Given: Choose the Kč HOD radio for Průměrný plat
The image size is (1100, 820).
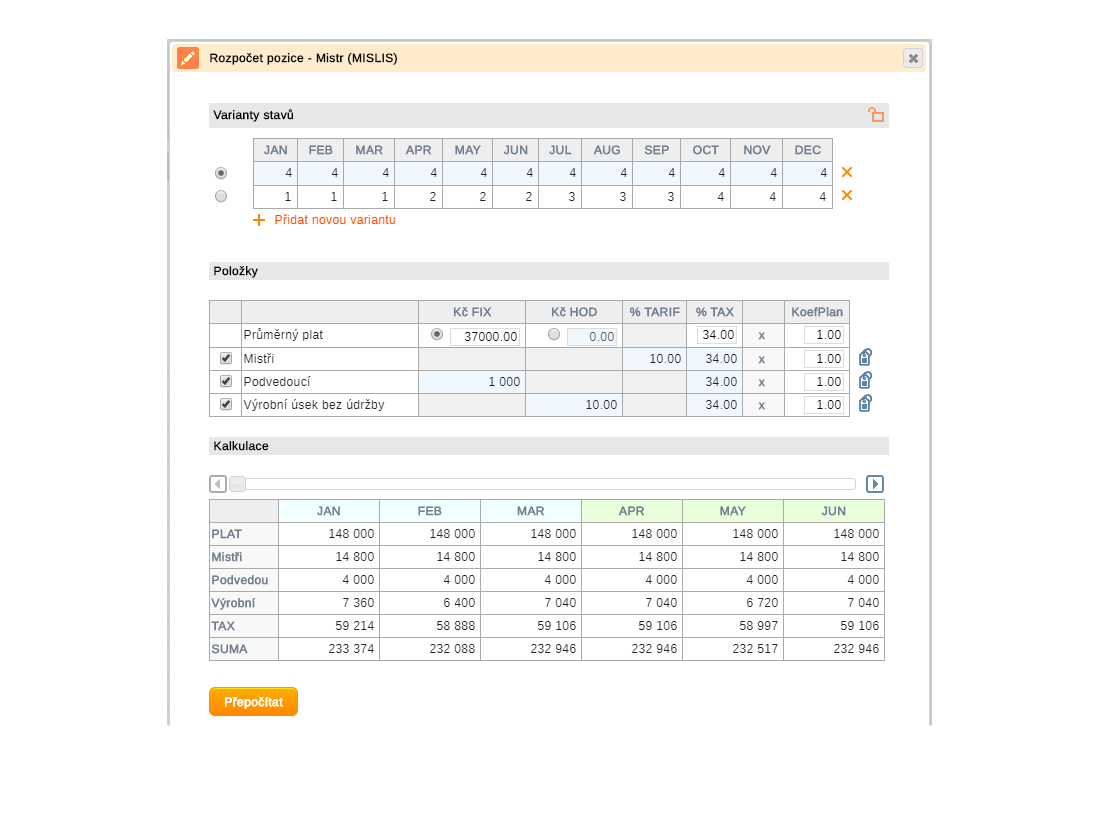Looking at the screenshot, I should (554, 335).
